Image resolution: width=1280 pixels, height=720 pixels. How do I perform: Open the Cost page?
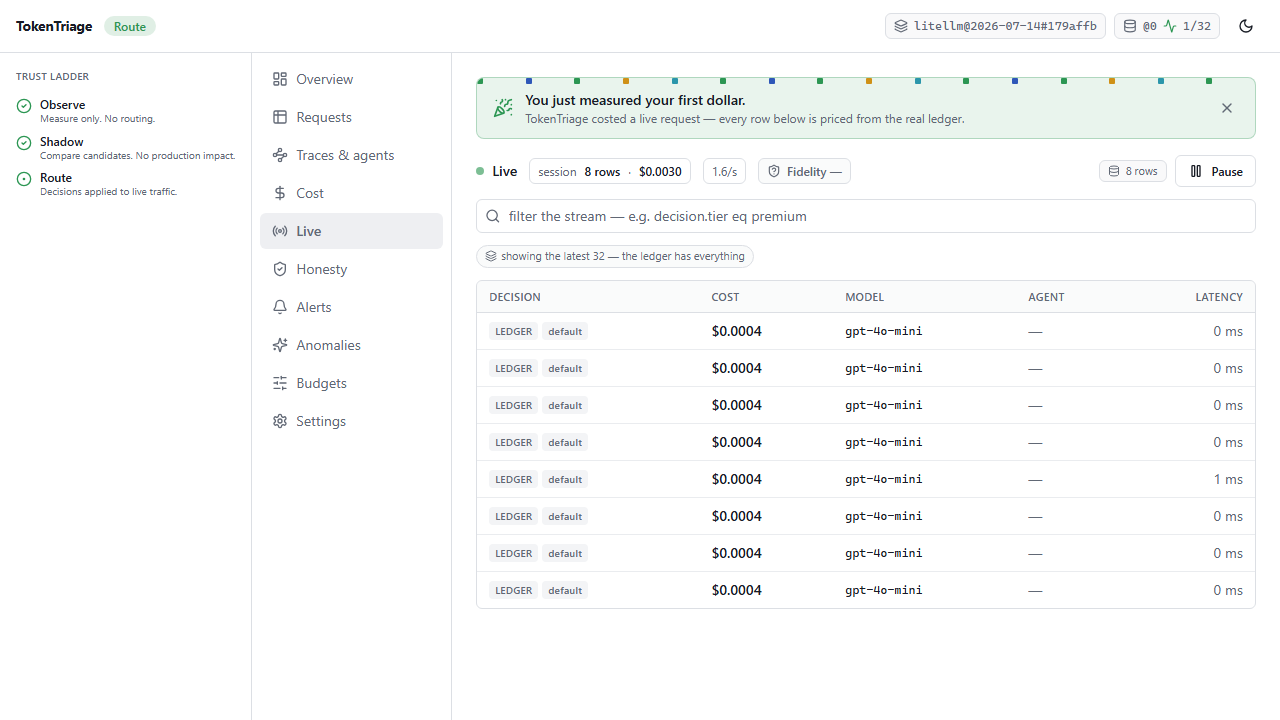point(351,193)
